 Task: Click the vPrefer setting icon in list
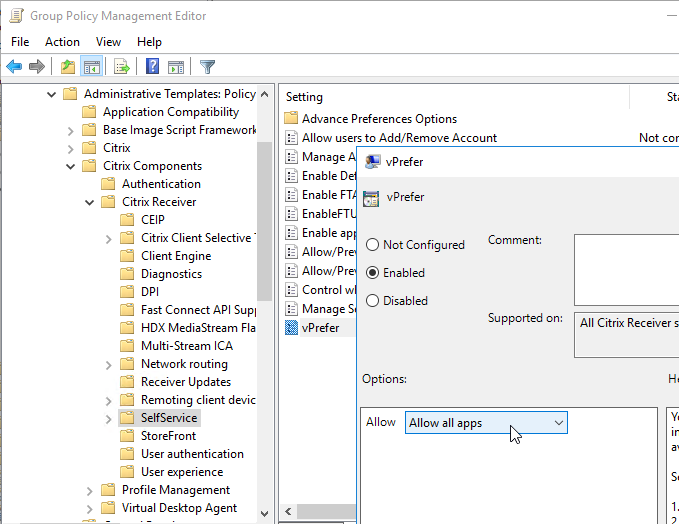(291, 328)
